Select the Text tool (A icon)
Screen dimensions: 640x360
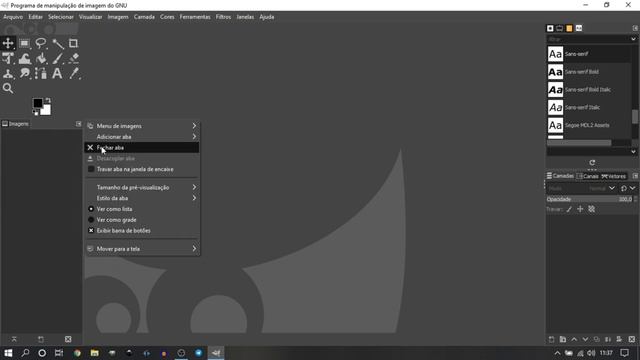(x=58, y=73)
